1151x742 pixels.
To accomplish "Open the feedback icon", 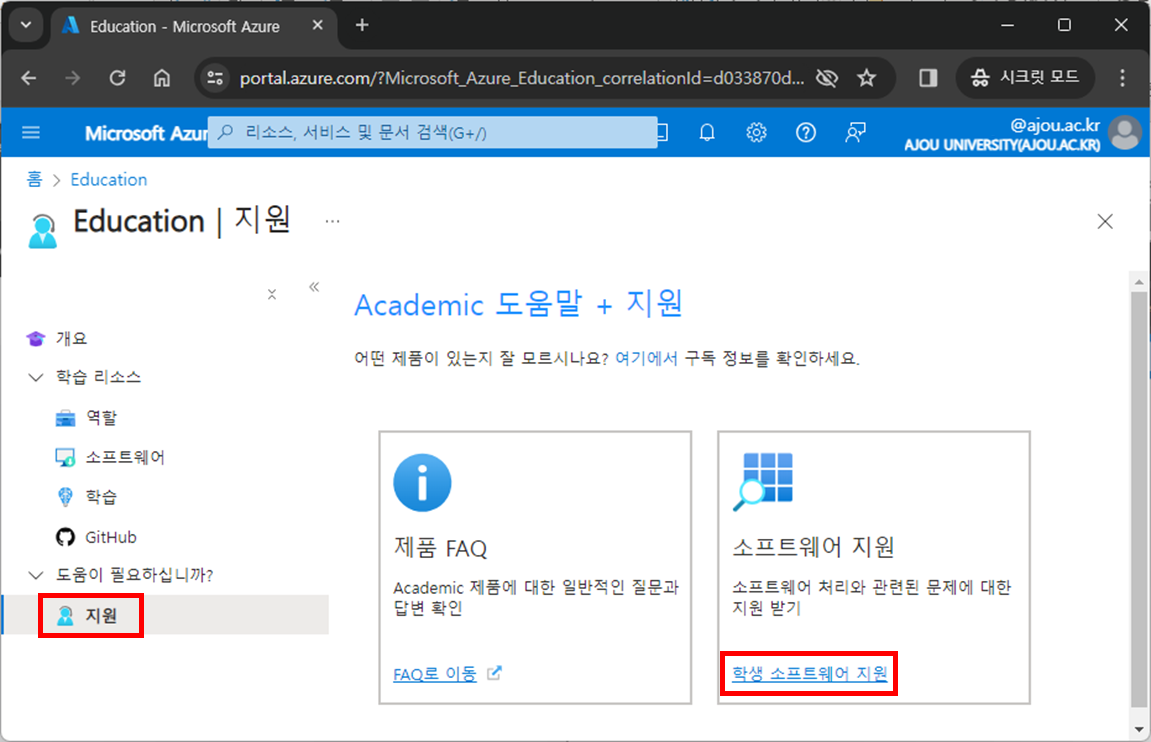I will [x=855, y=133].
